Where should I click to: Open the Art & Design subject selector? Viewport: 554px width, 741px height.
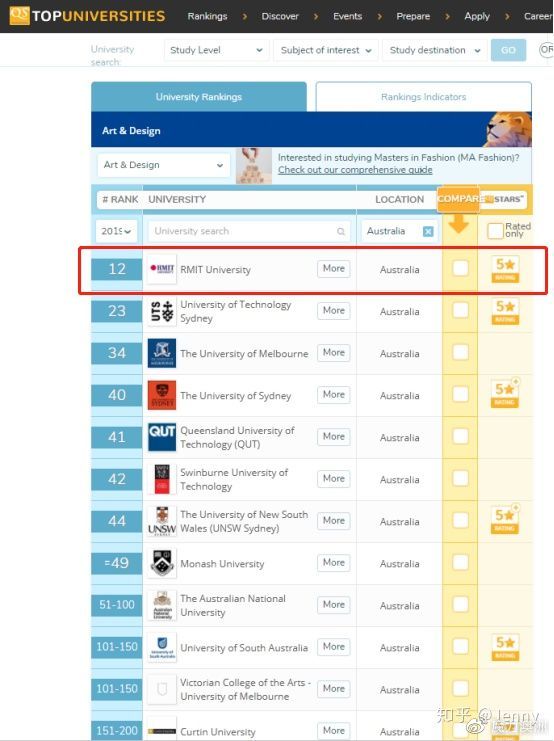point(163,165)
